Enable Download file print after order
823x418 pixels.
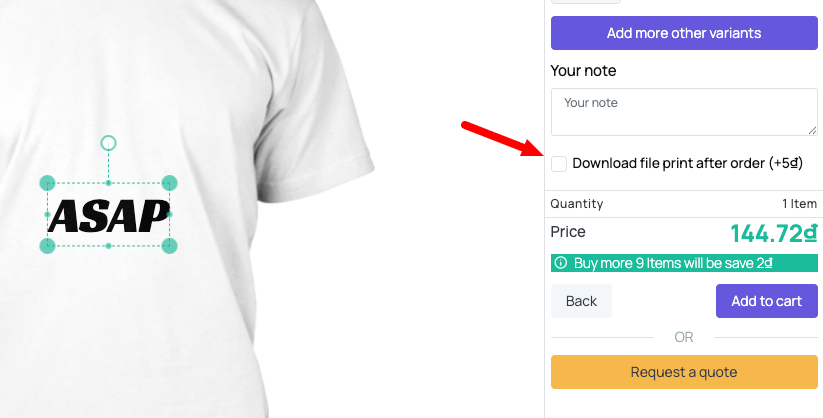[x=559, y=163]
